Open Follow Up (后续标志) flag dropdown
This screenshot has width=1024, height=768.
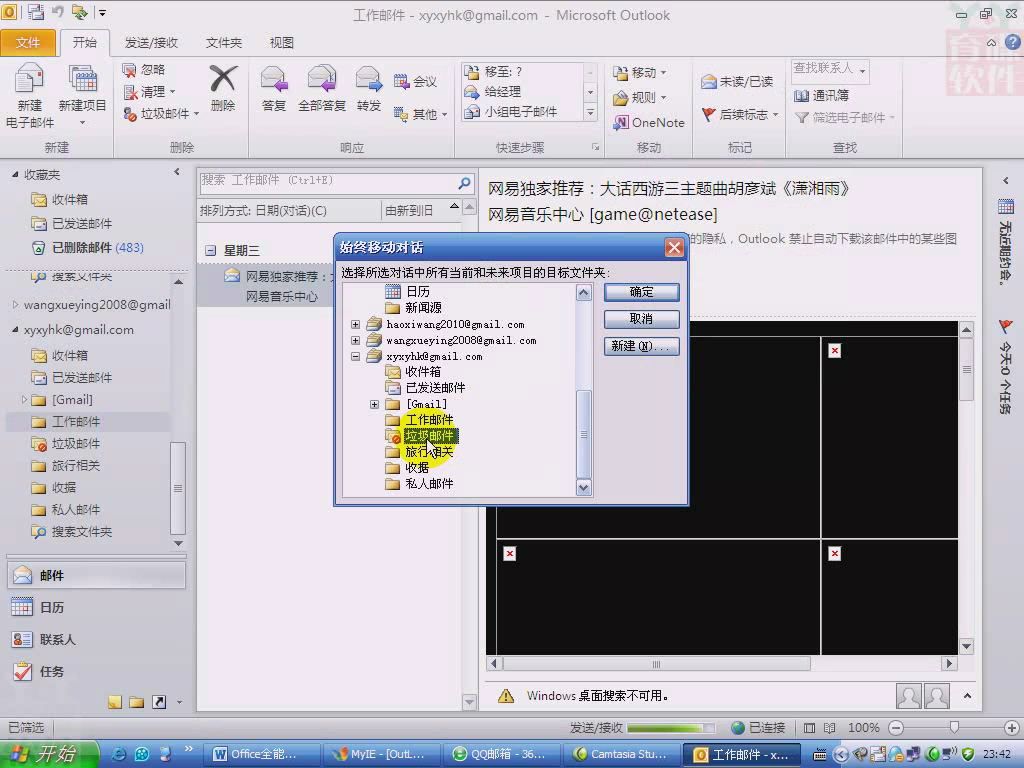[740, 114]
